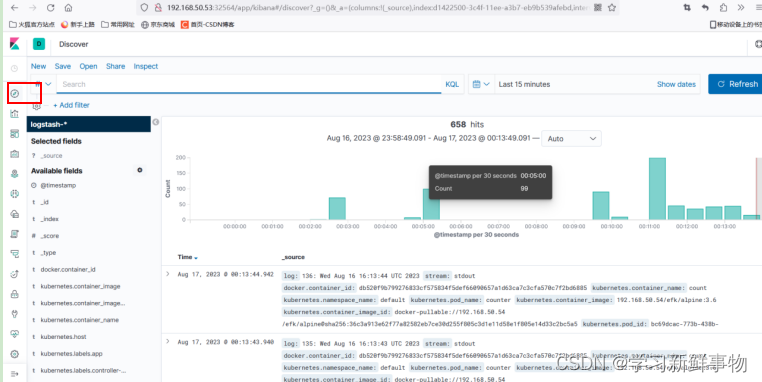Click the tallest histogram bar at 00:11:00
This screenshot has width=762, height=382.
tap(657, 189)
